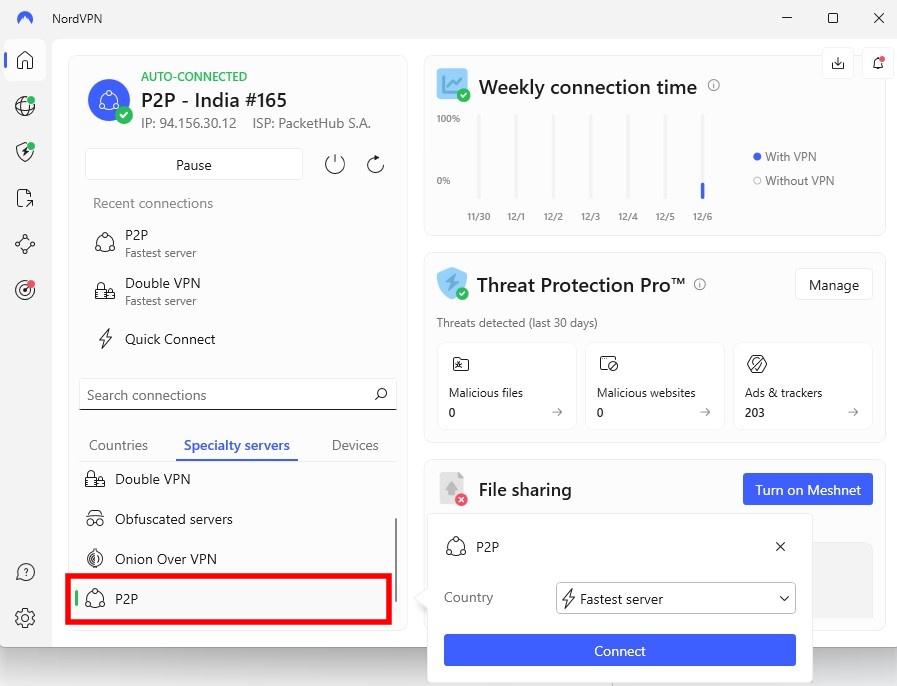Open the VPN globe sidebar icon
Viewport: 897px width, 686px height.
[x=25, y=106]
